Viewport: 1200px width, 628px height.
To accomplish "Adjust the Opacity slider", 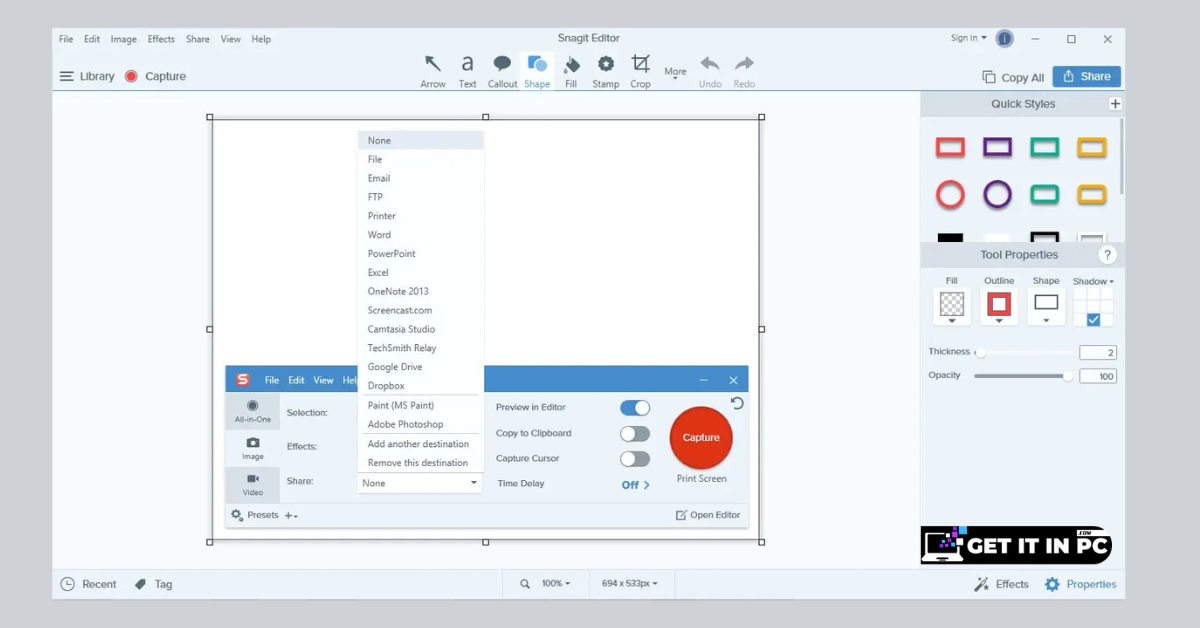I will click(x=1022, y=376).
